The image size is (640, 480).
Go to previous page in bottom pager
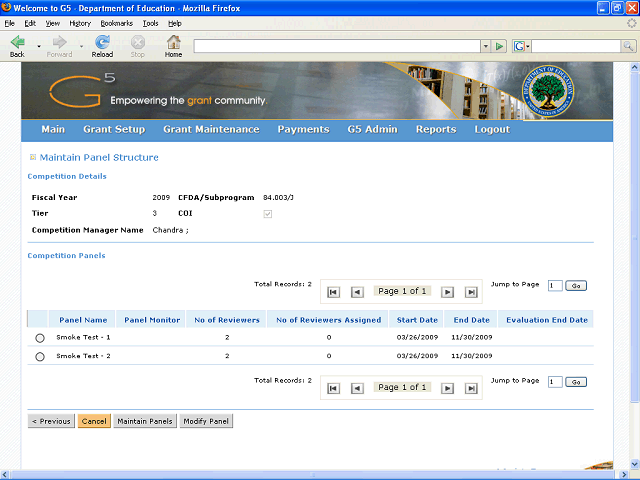coord(357,388)
